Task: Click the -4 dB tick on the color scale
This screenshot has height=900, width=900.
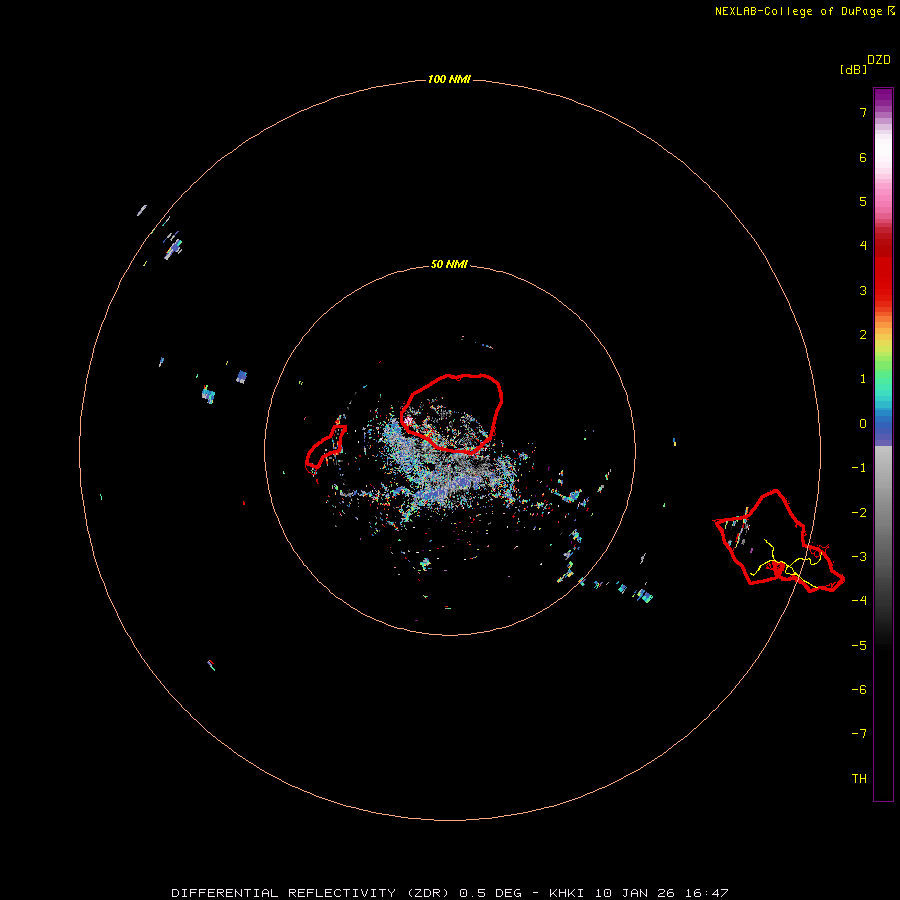Action: [x=859, y=601]
